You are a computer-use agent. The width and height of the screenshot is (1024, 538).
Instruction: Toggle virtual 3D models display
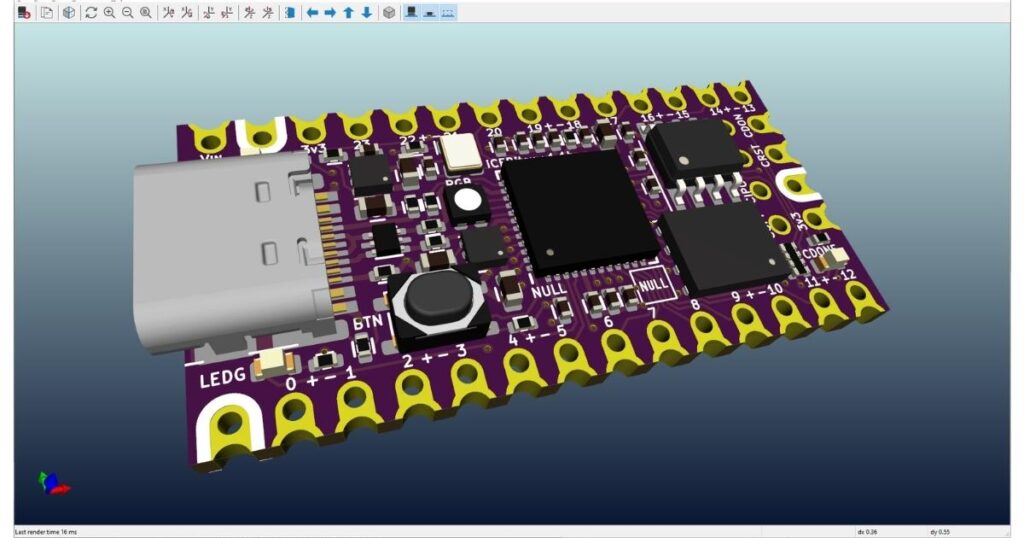tap(448, 12)
